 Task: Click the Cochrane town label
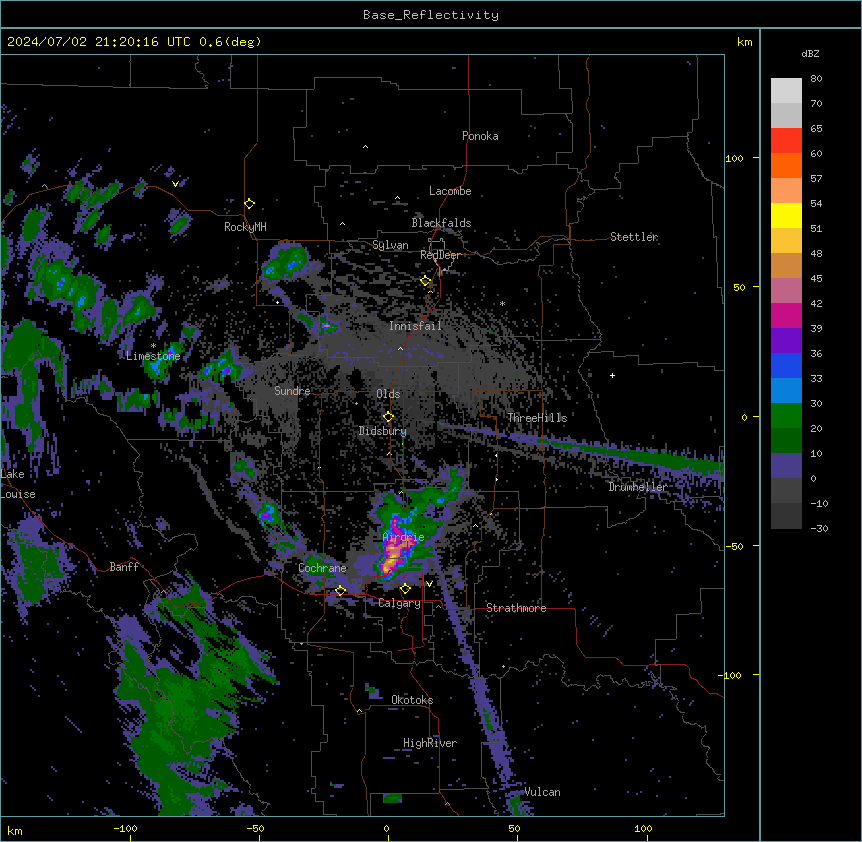[x=322, y=568]
